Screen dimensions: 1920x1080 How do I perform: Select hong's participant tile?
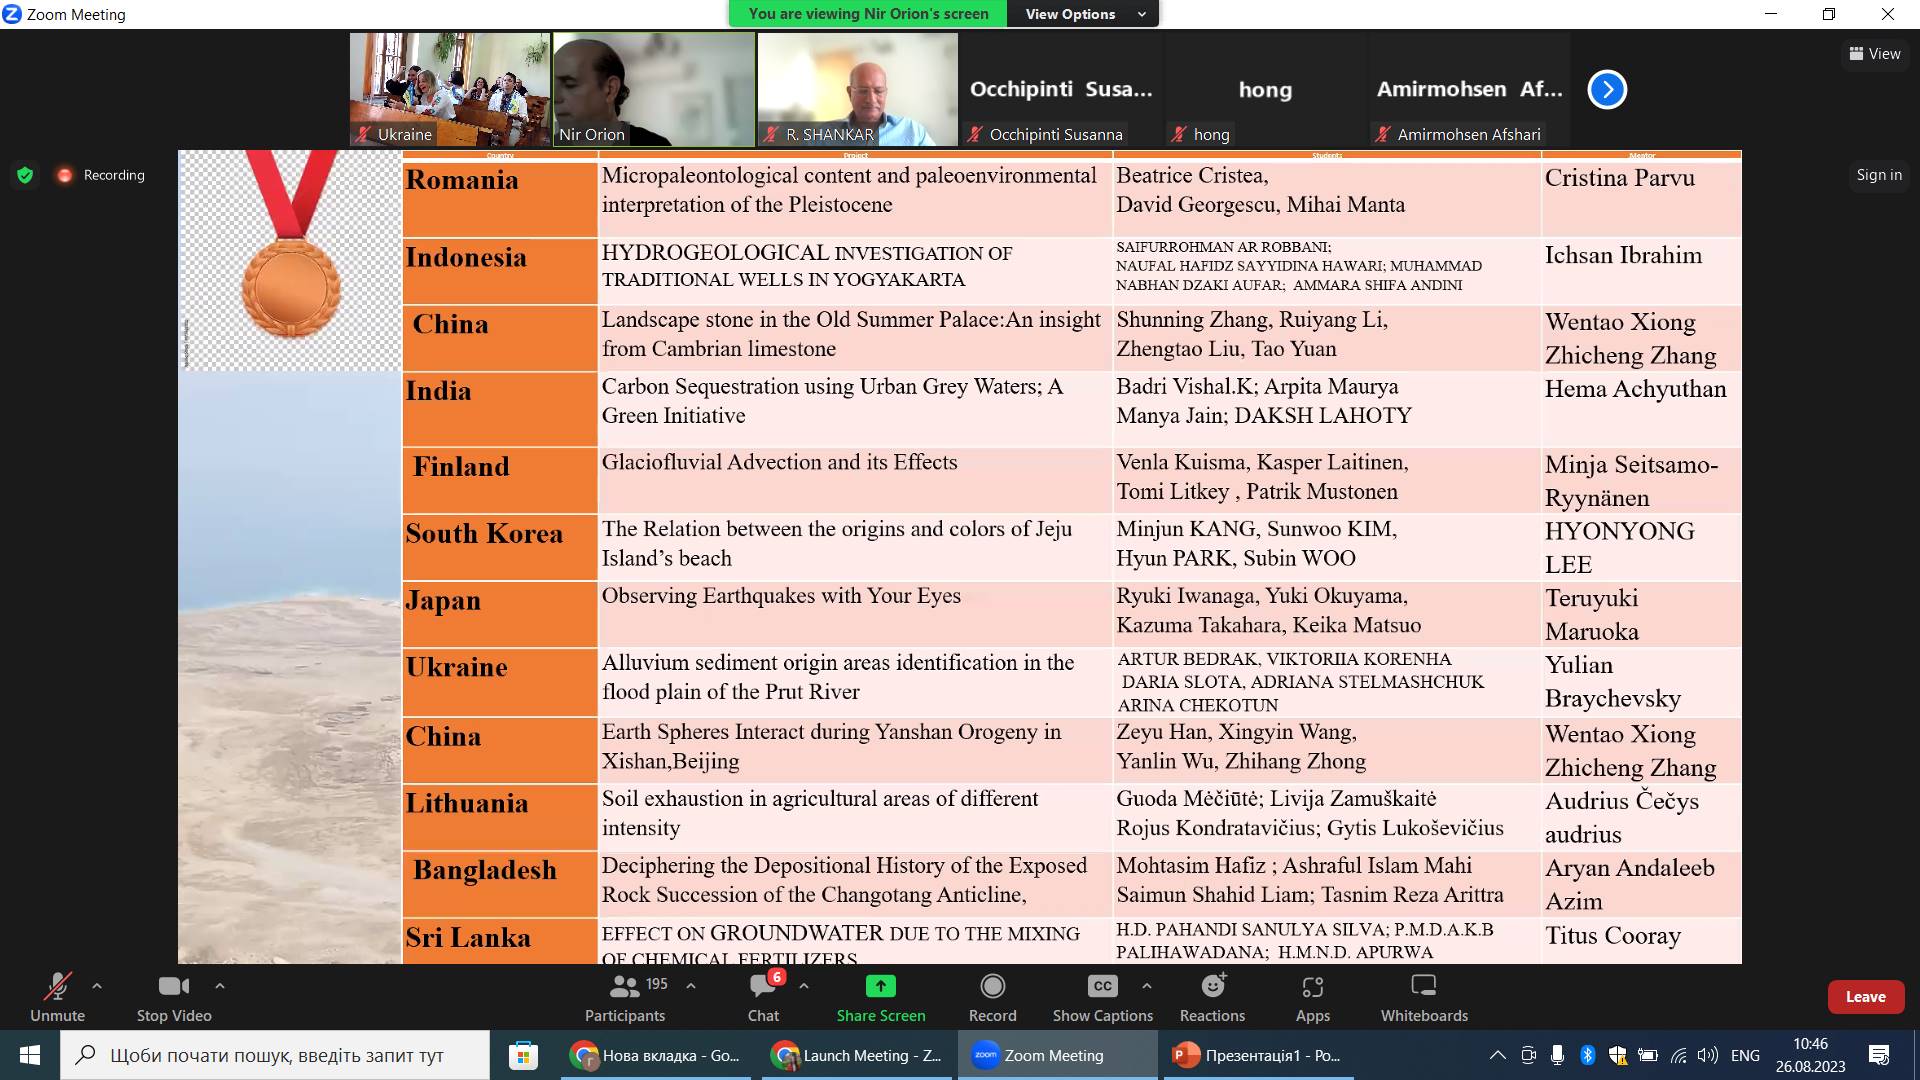[1265, 90]
